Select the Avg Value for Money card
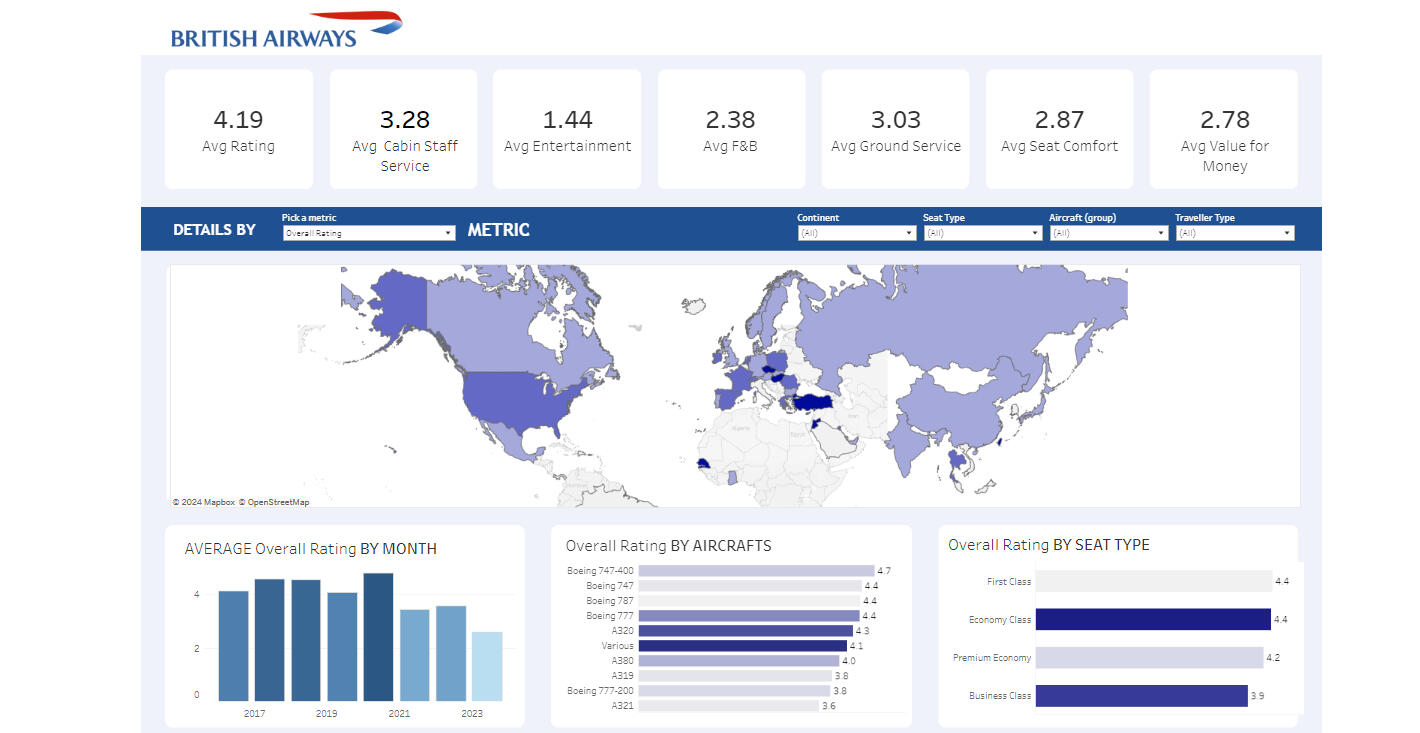1420x733 pixels. 1224,130
